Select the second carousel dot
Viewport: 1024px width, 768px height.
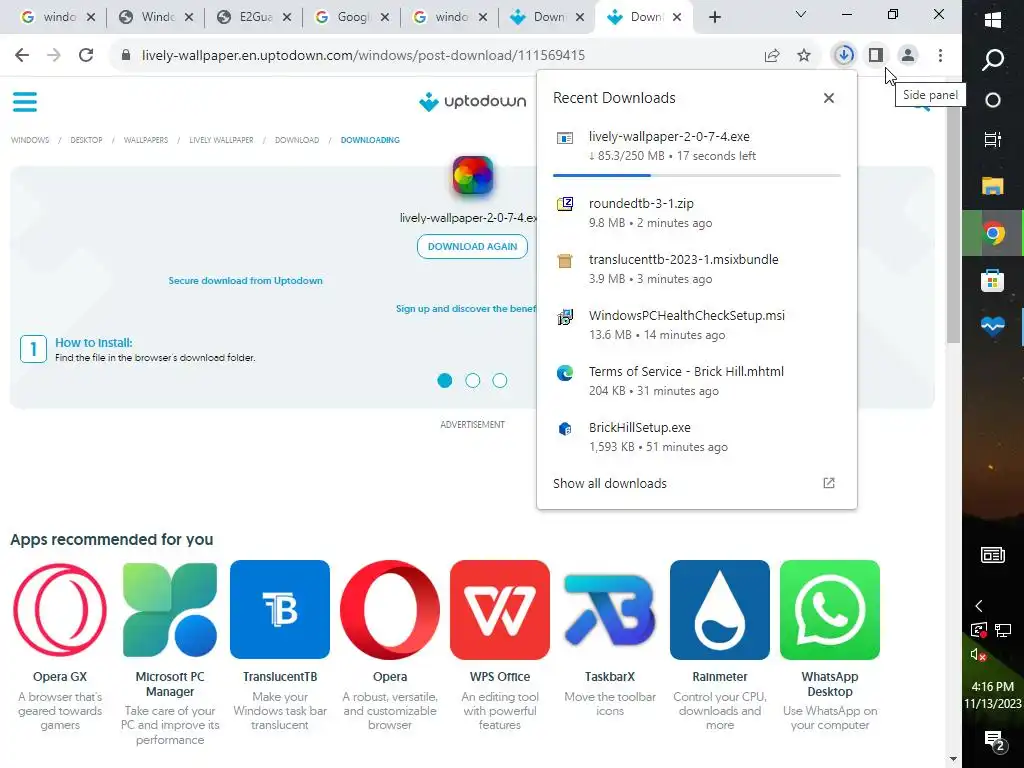coord(473,381)
